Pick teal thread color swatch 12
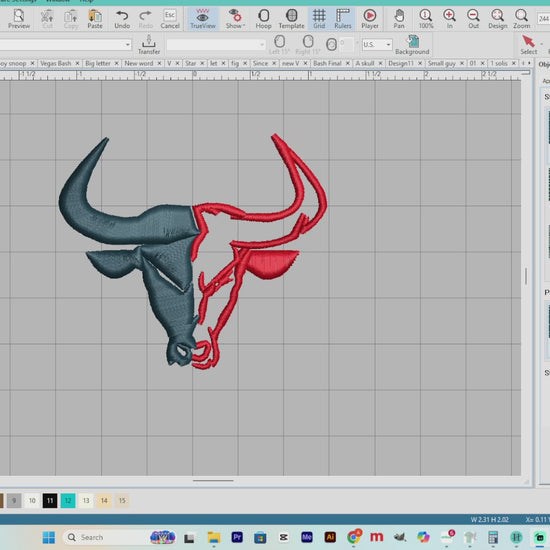This screenshot has width=550, height=550. 68,501
